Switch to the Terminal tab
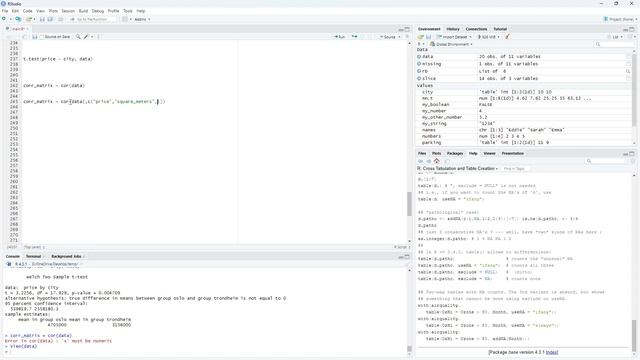 point(33,256)
